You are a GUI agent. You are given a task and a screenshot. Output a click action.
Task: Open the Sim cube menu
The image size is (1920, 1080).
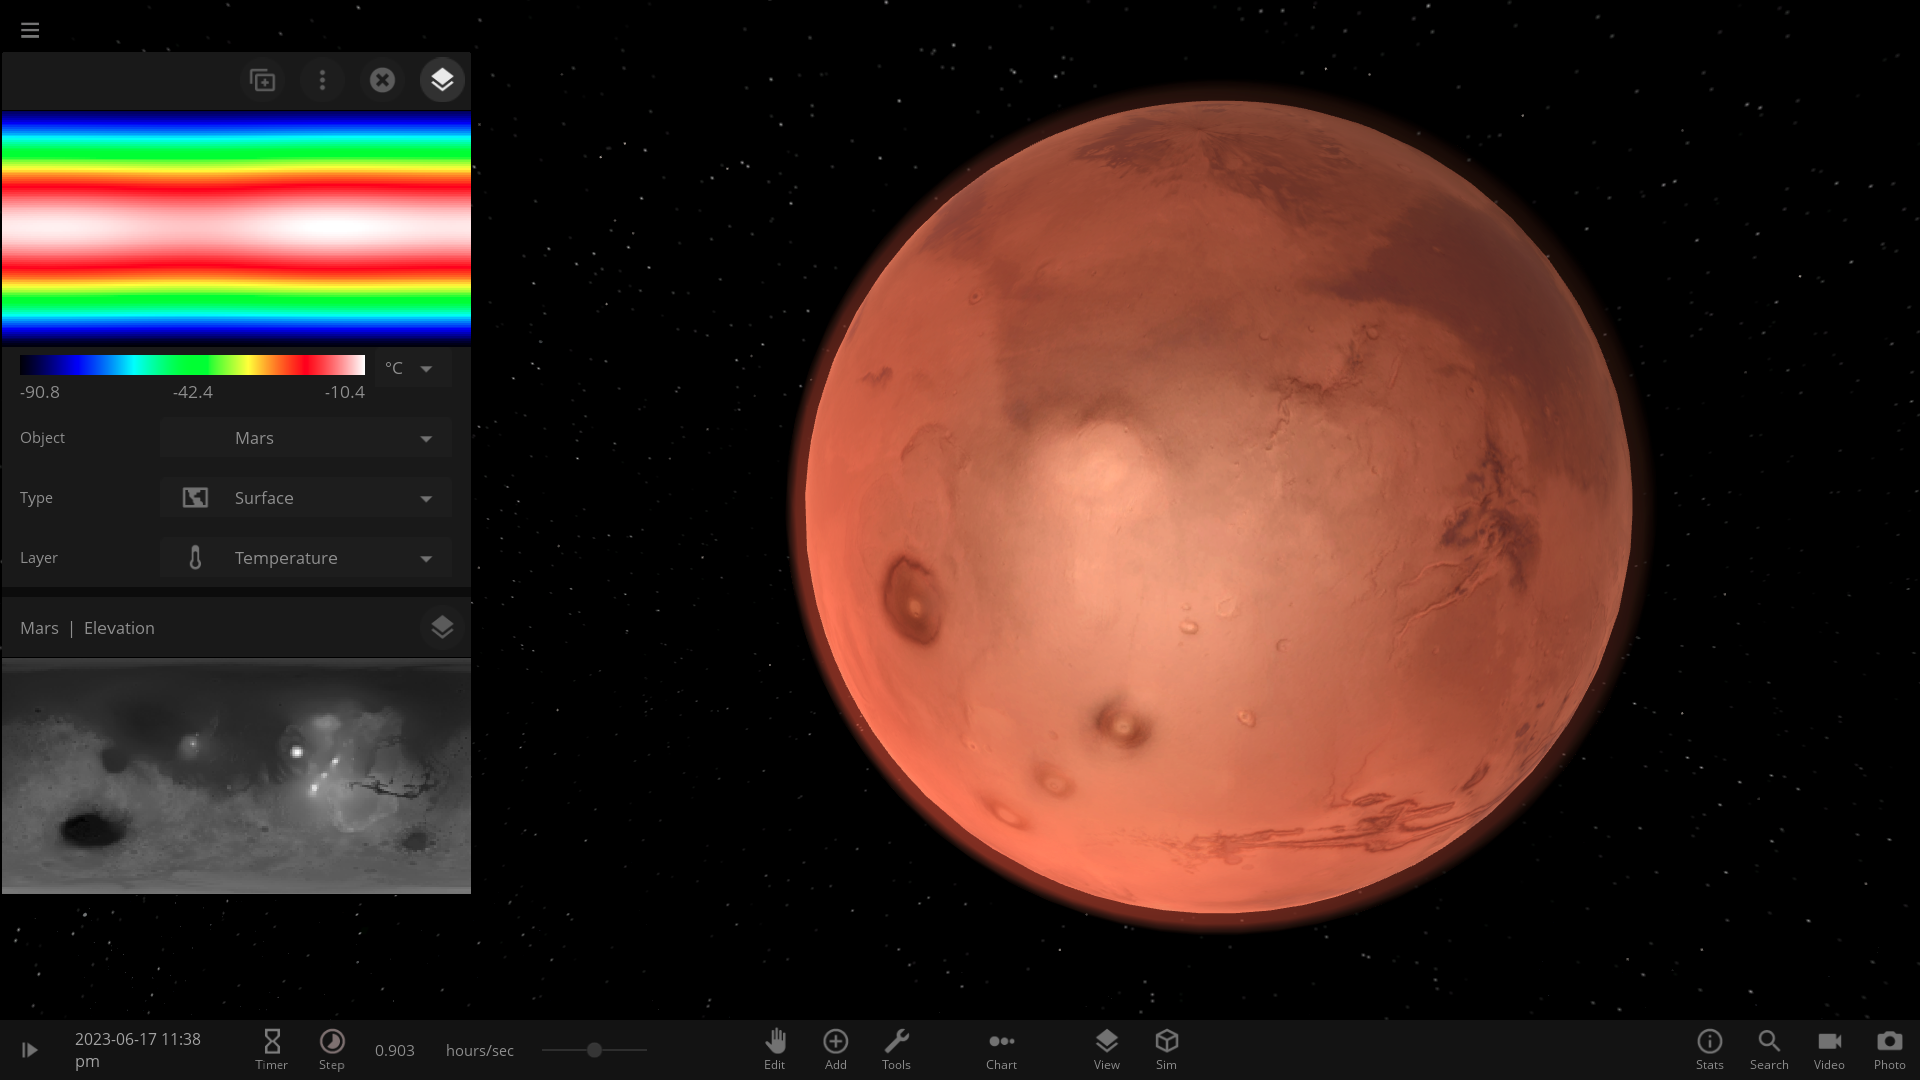click(x=1166, y=1049)
